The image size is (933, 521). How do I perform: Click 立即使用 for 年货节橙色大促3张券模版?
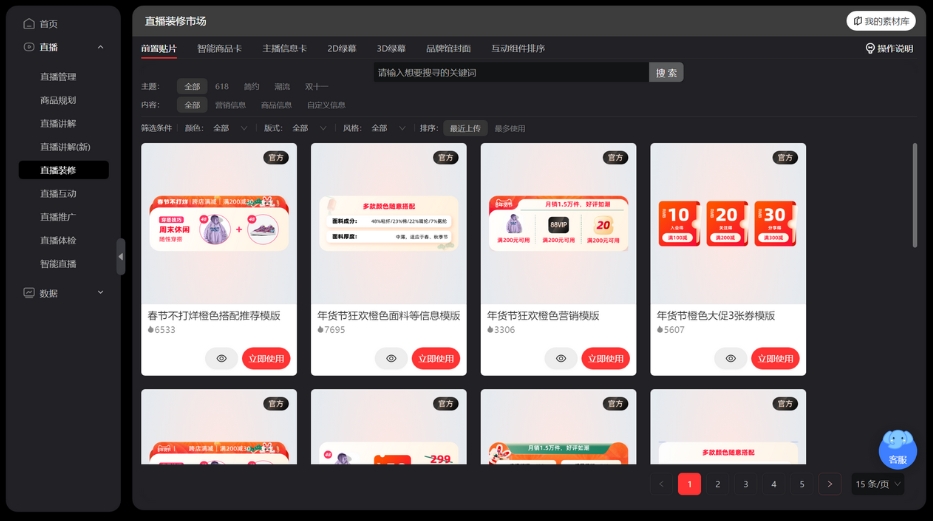[x=775, y=358]
